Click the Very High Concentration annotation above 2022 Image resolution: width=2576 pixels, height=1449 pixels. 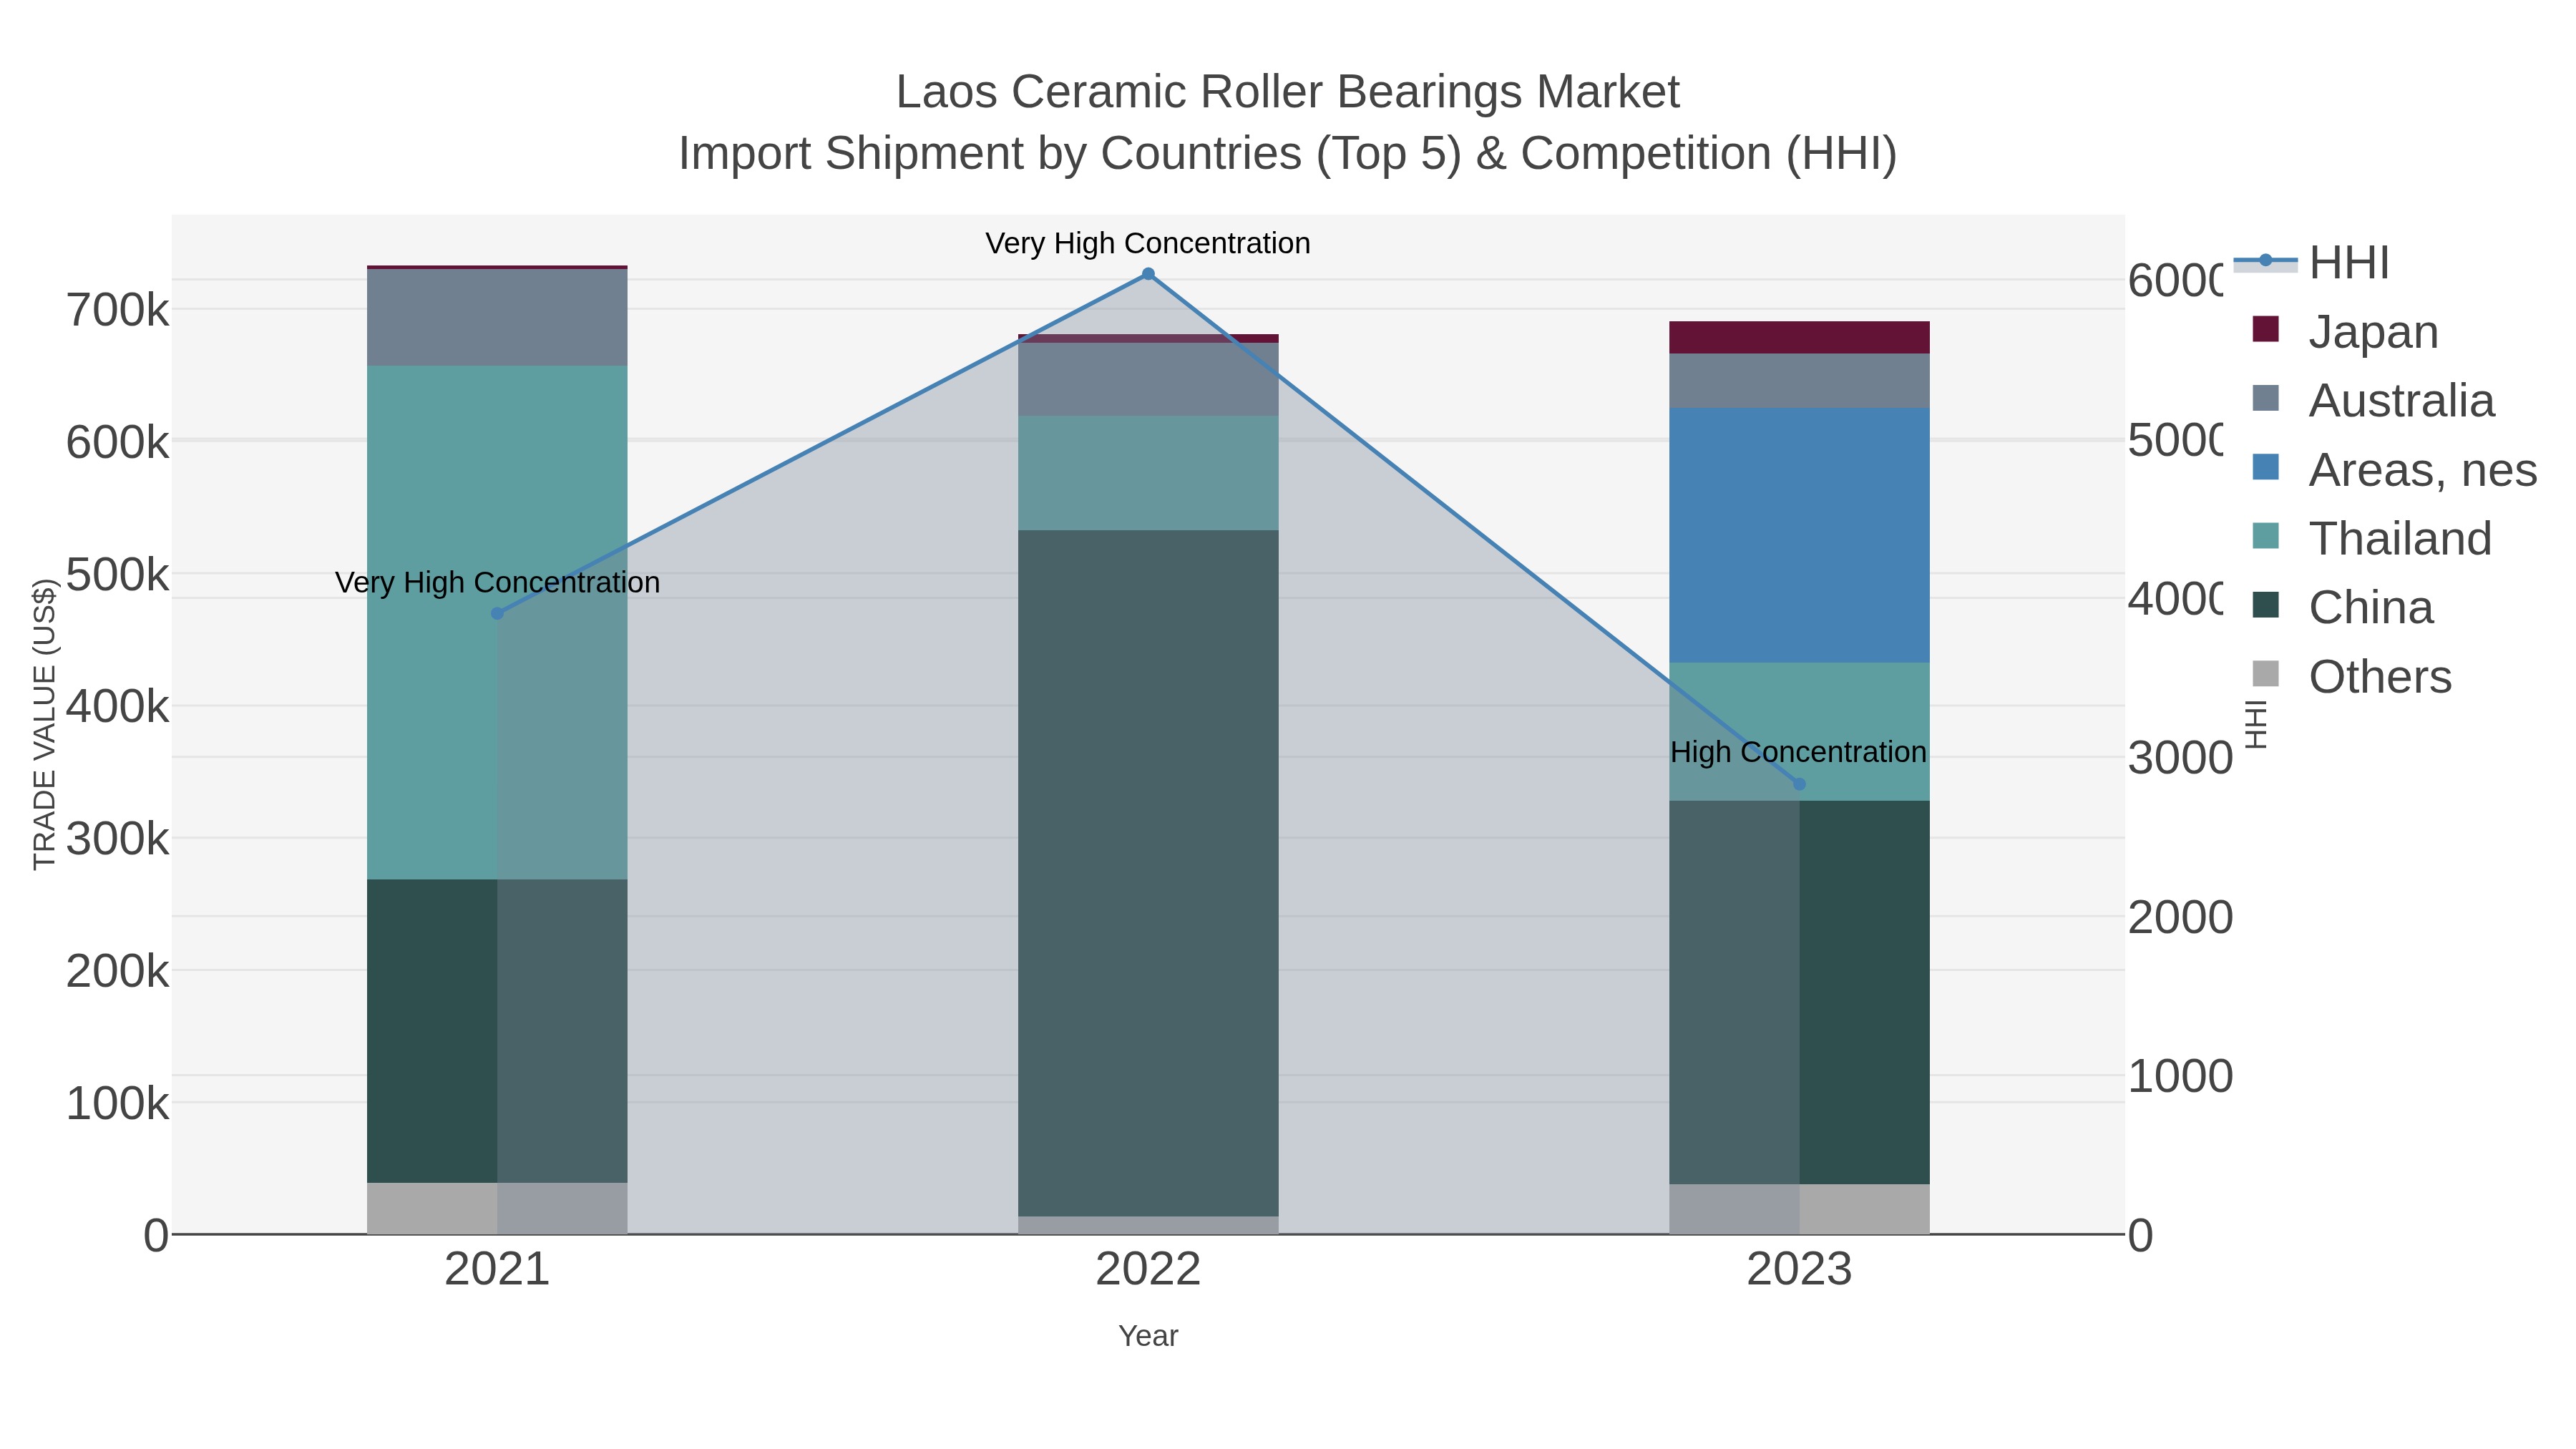coord(1148,243)
